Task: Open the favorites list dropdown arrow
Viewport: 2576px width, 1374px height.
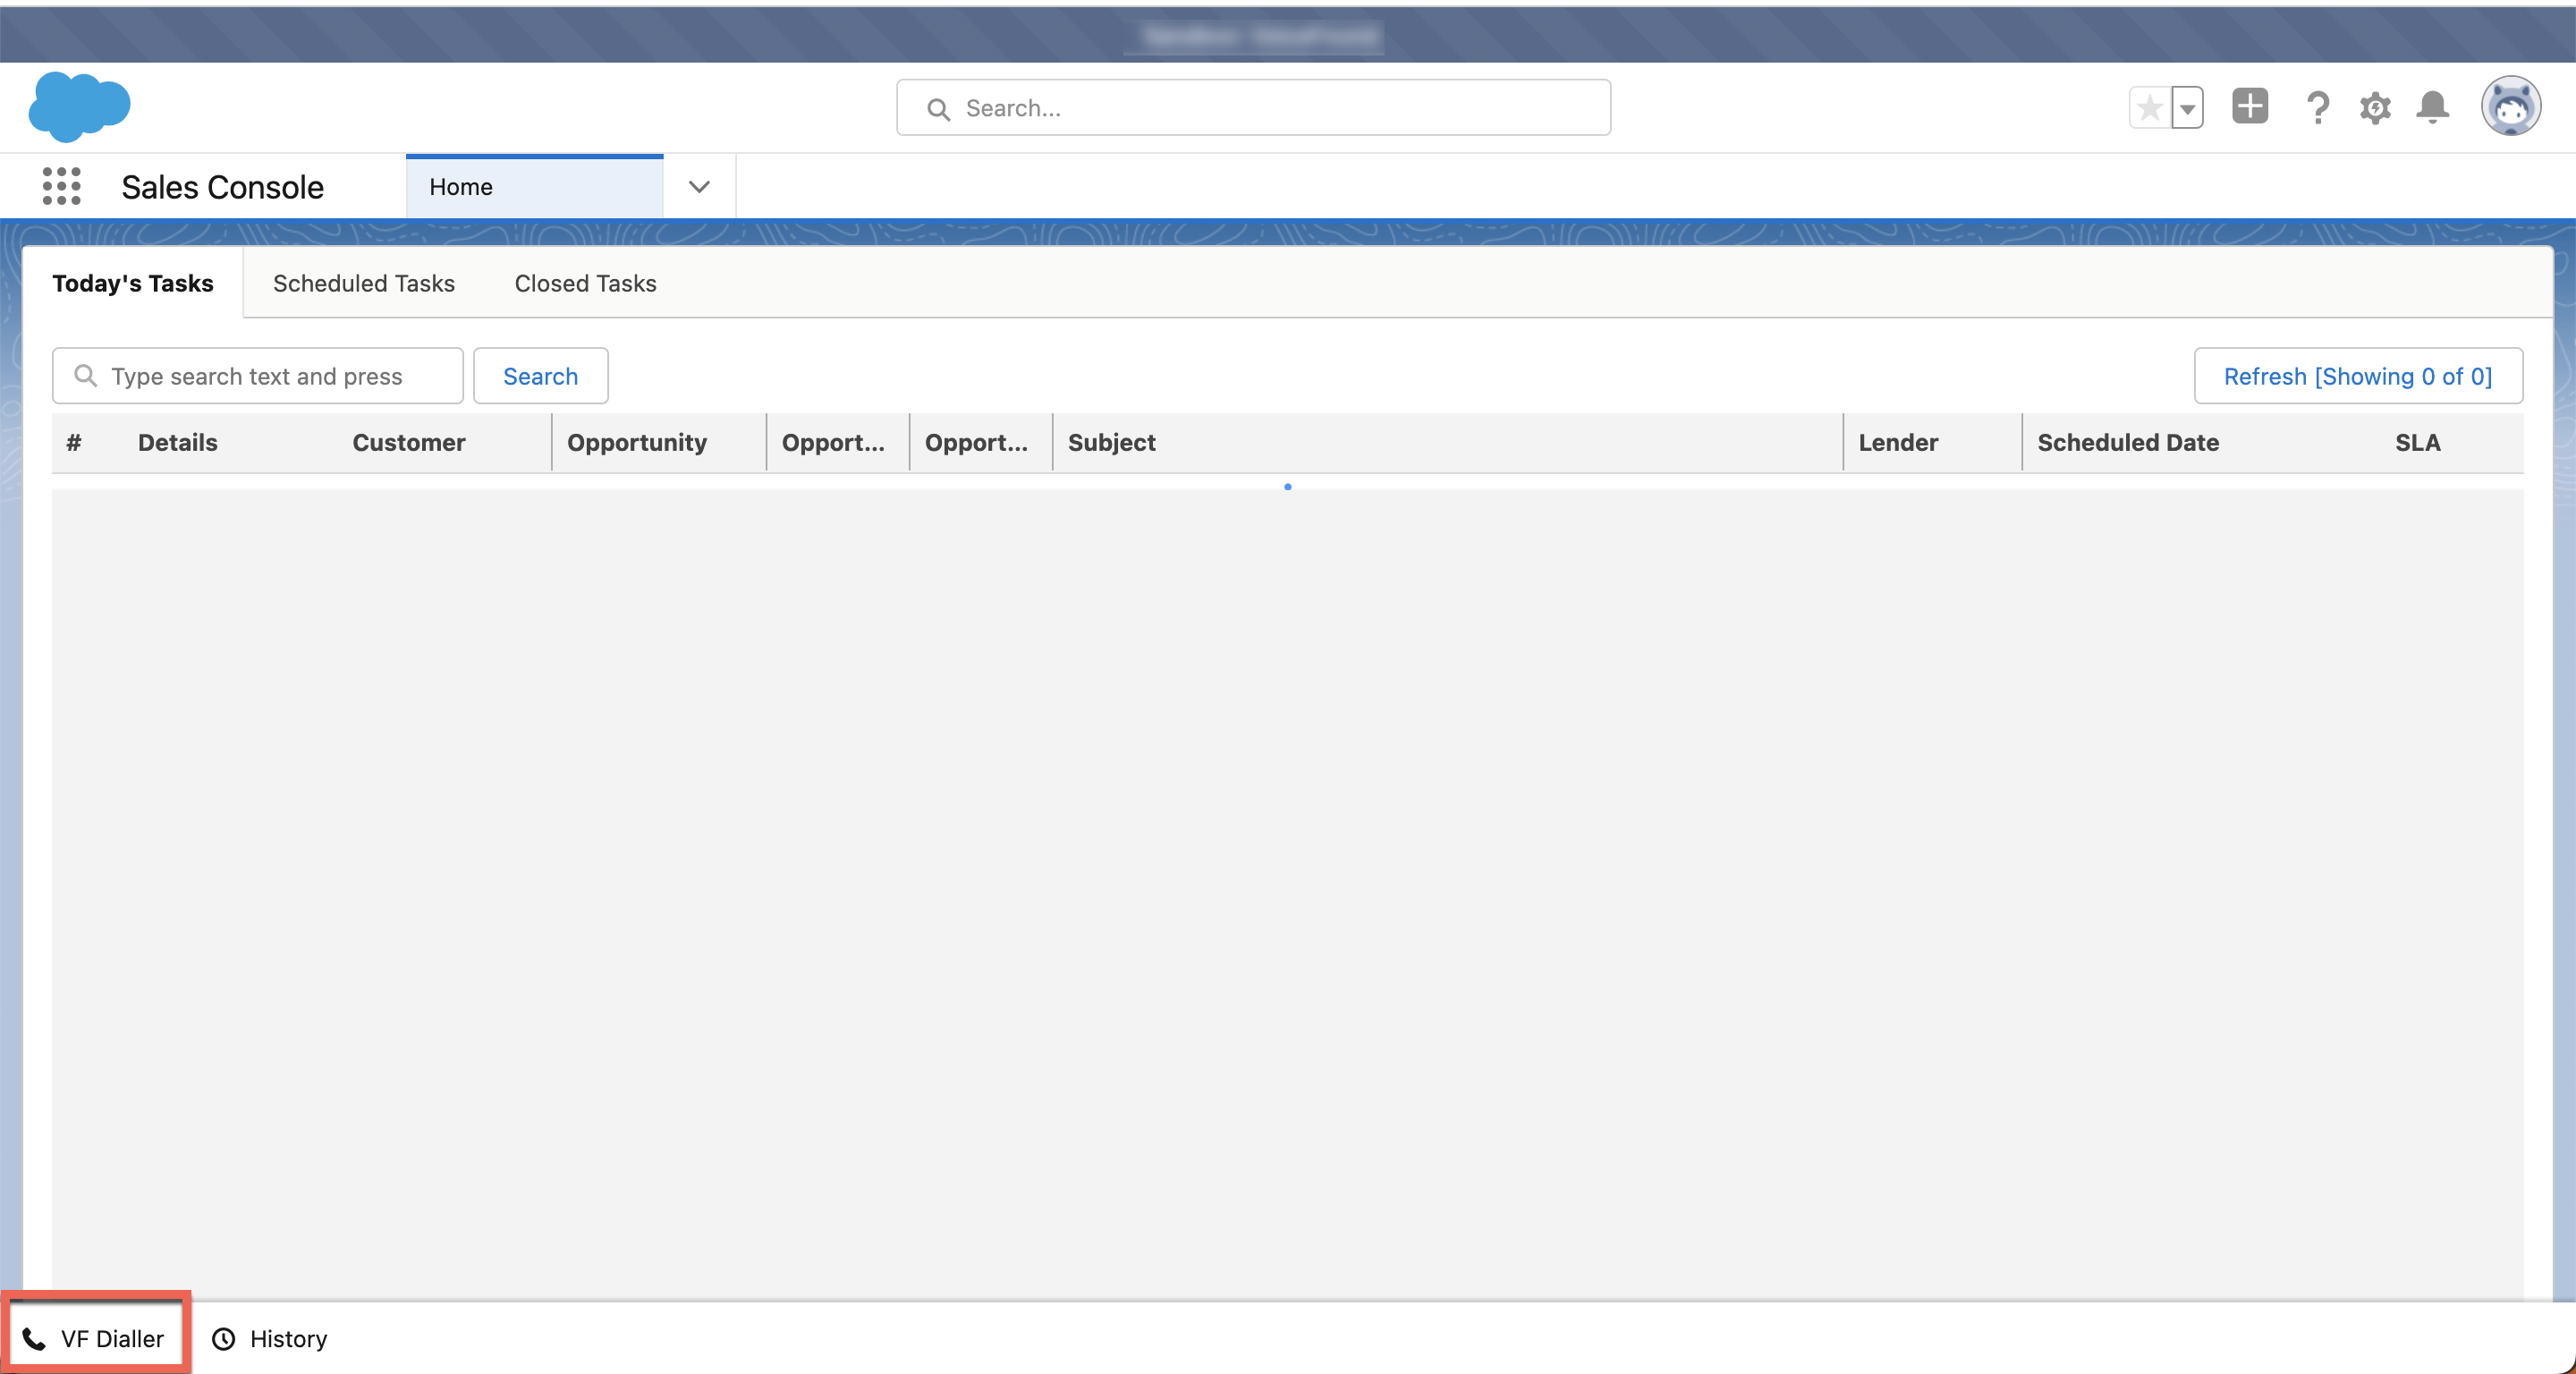Action: pos(2187,107)
